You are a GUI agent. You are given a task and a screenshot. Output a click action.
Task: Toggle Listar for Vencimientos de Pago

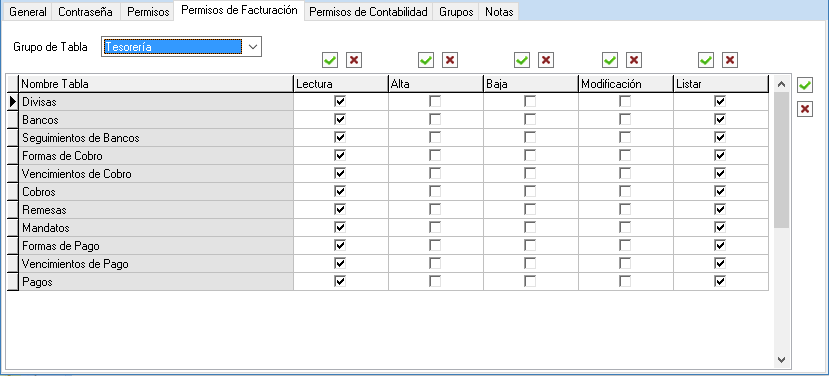point(720,263)
